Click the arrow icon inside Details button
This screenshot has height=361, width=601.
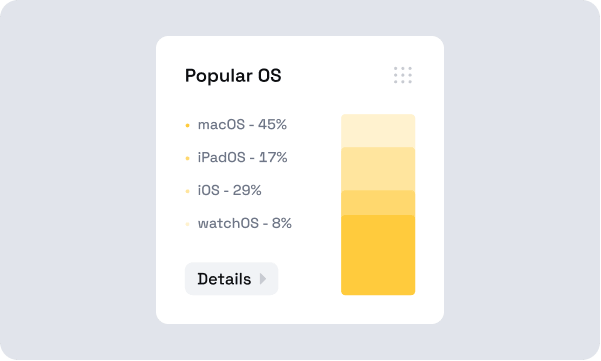pyautogui.click(x=263, y=279)
